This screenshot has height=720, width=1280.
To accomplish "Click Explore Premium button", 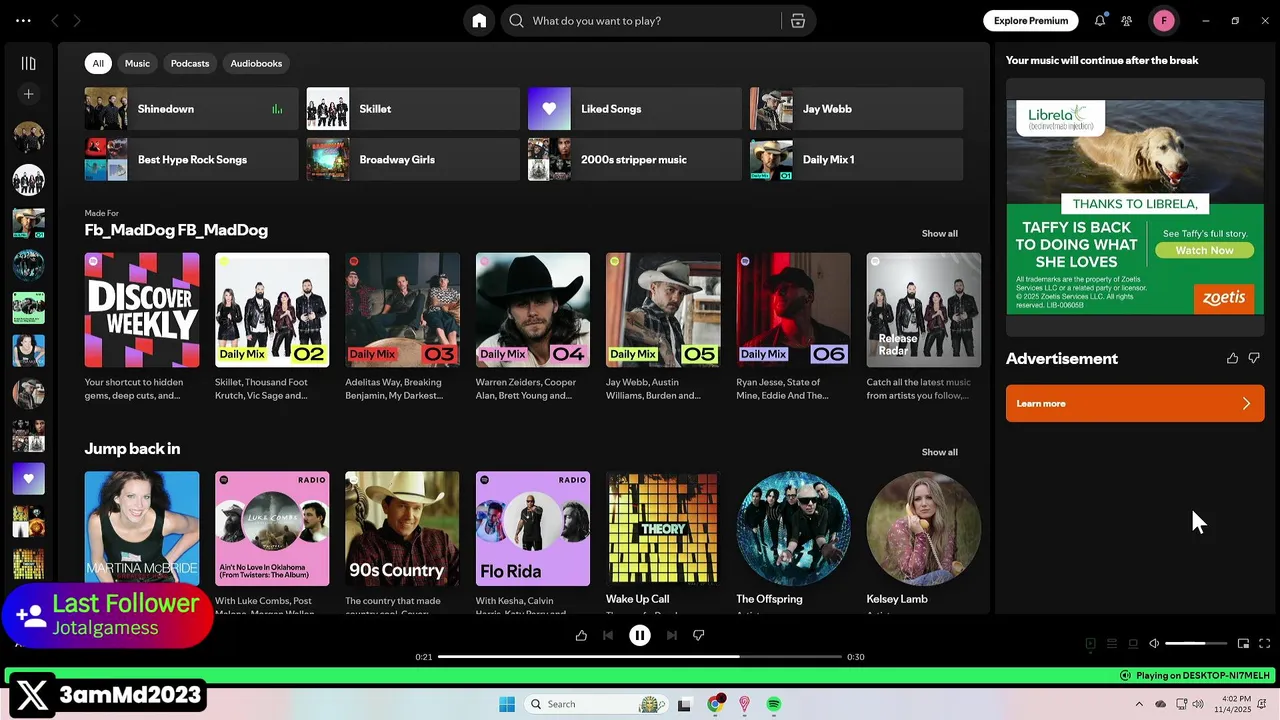I will [x=1031, y=20].
